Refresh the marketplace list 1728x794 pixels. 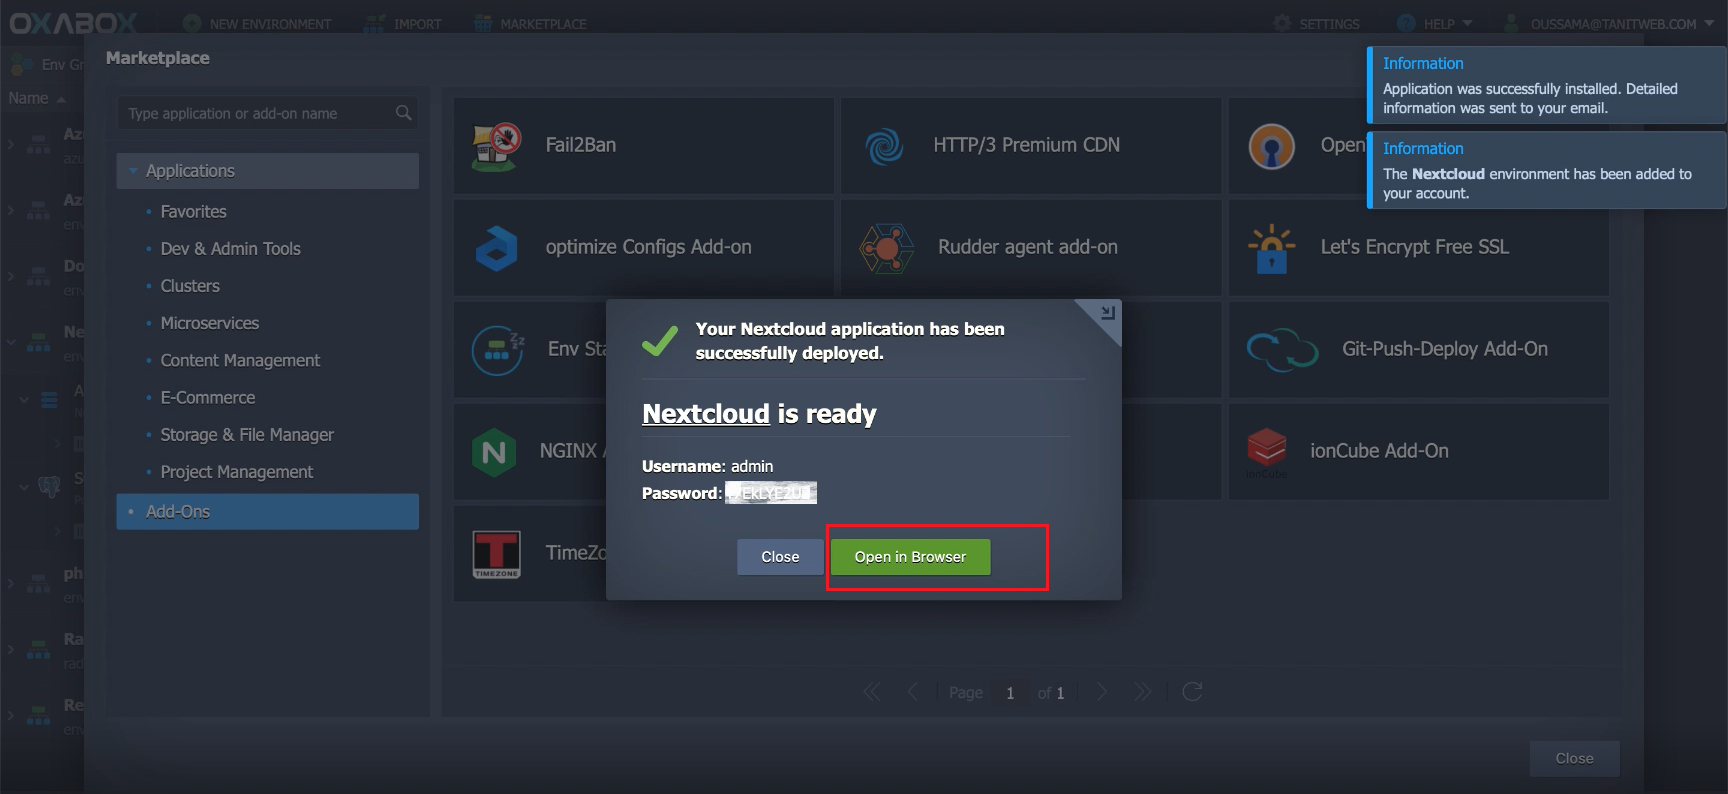[1192, 692]
